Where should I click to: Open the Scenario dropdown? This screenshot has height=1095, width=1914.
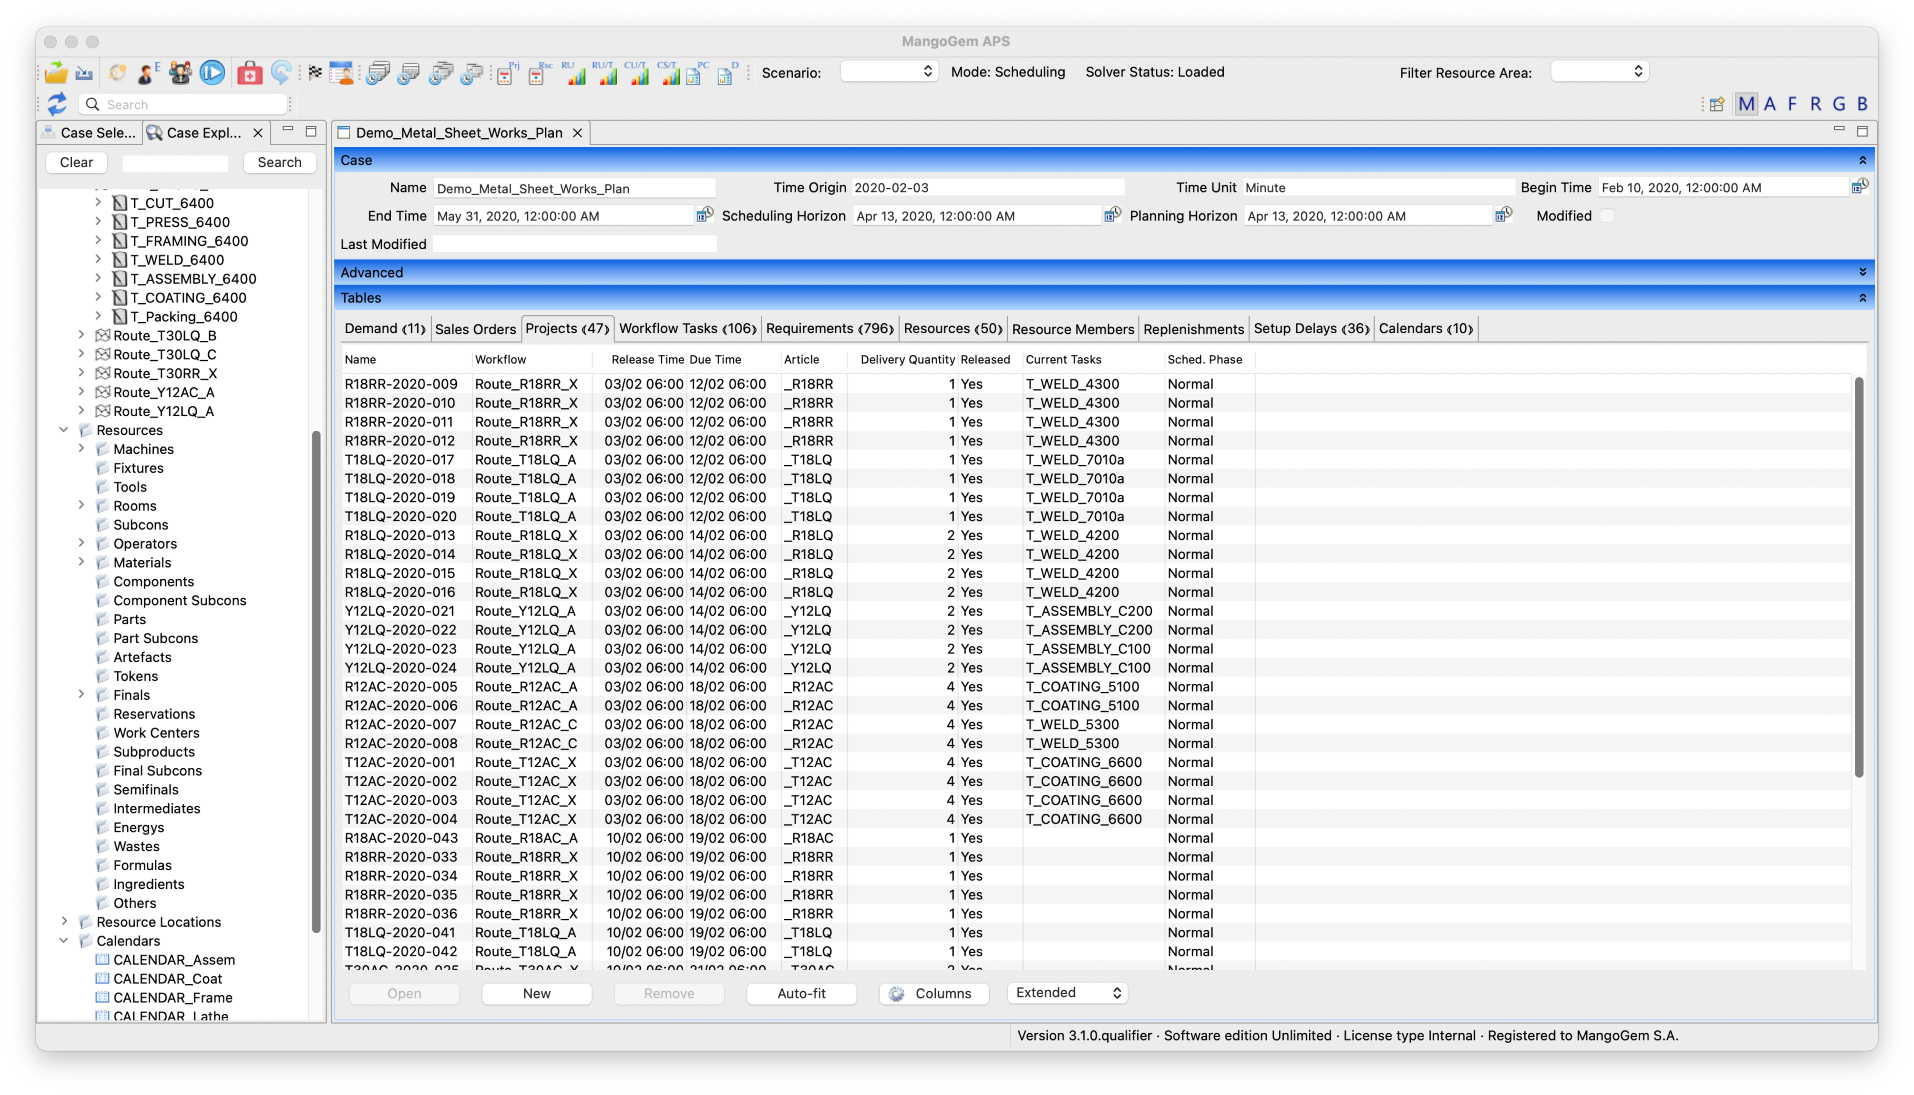[x=889, y=71]
